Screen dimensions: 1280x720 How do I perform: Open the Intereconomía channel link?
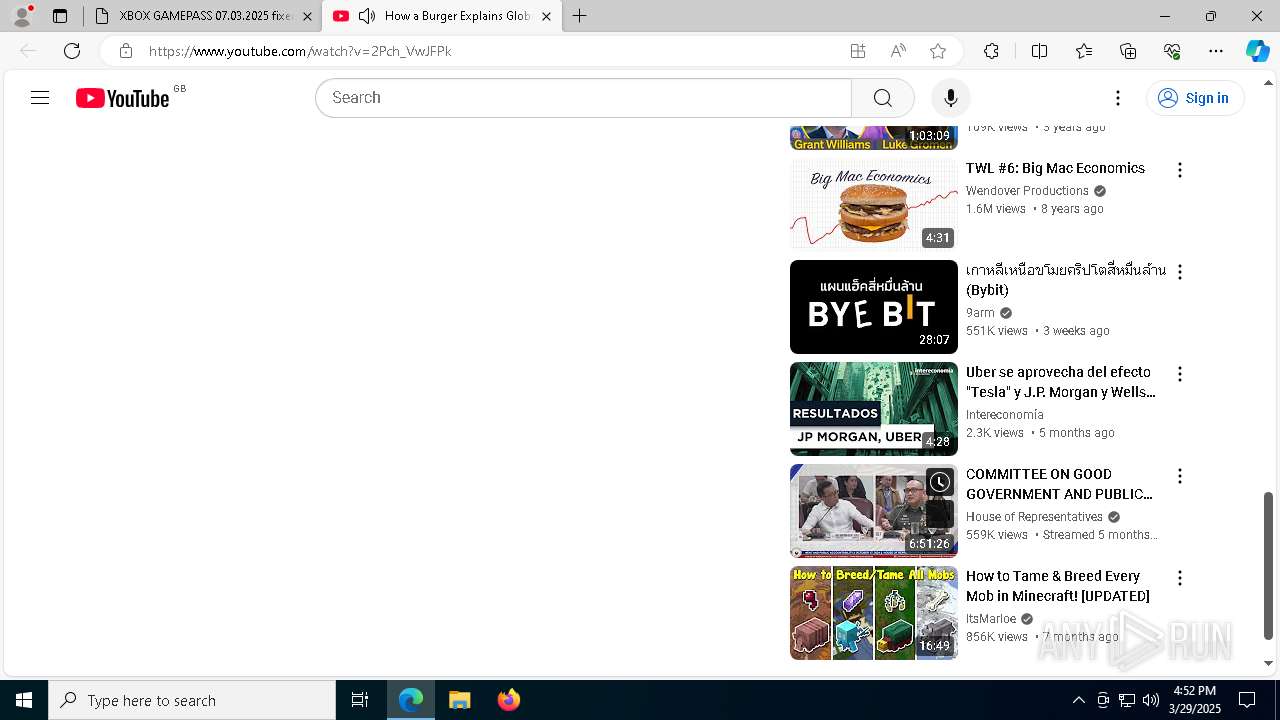click(1004, 415)
